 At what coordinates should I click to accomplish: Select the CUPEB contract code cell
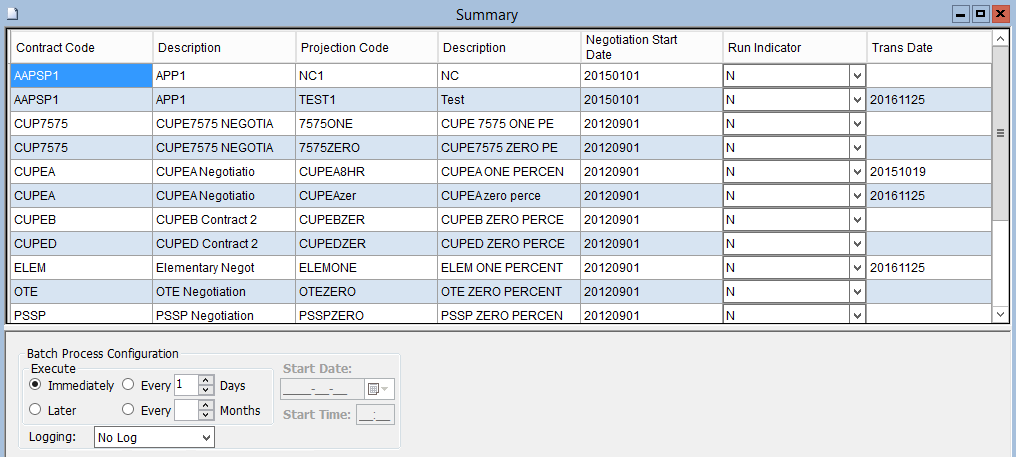pos(81,219)
